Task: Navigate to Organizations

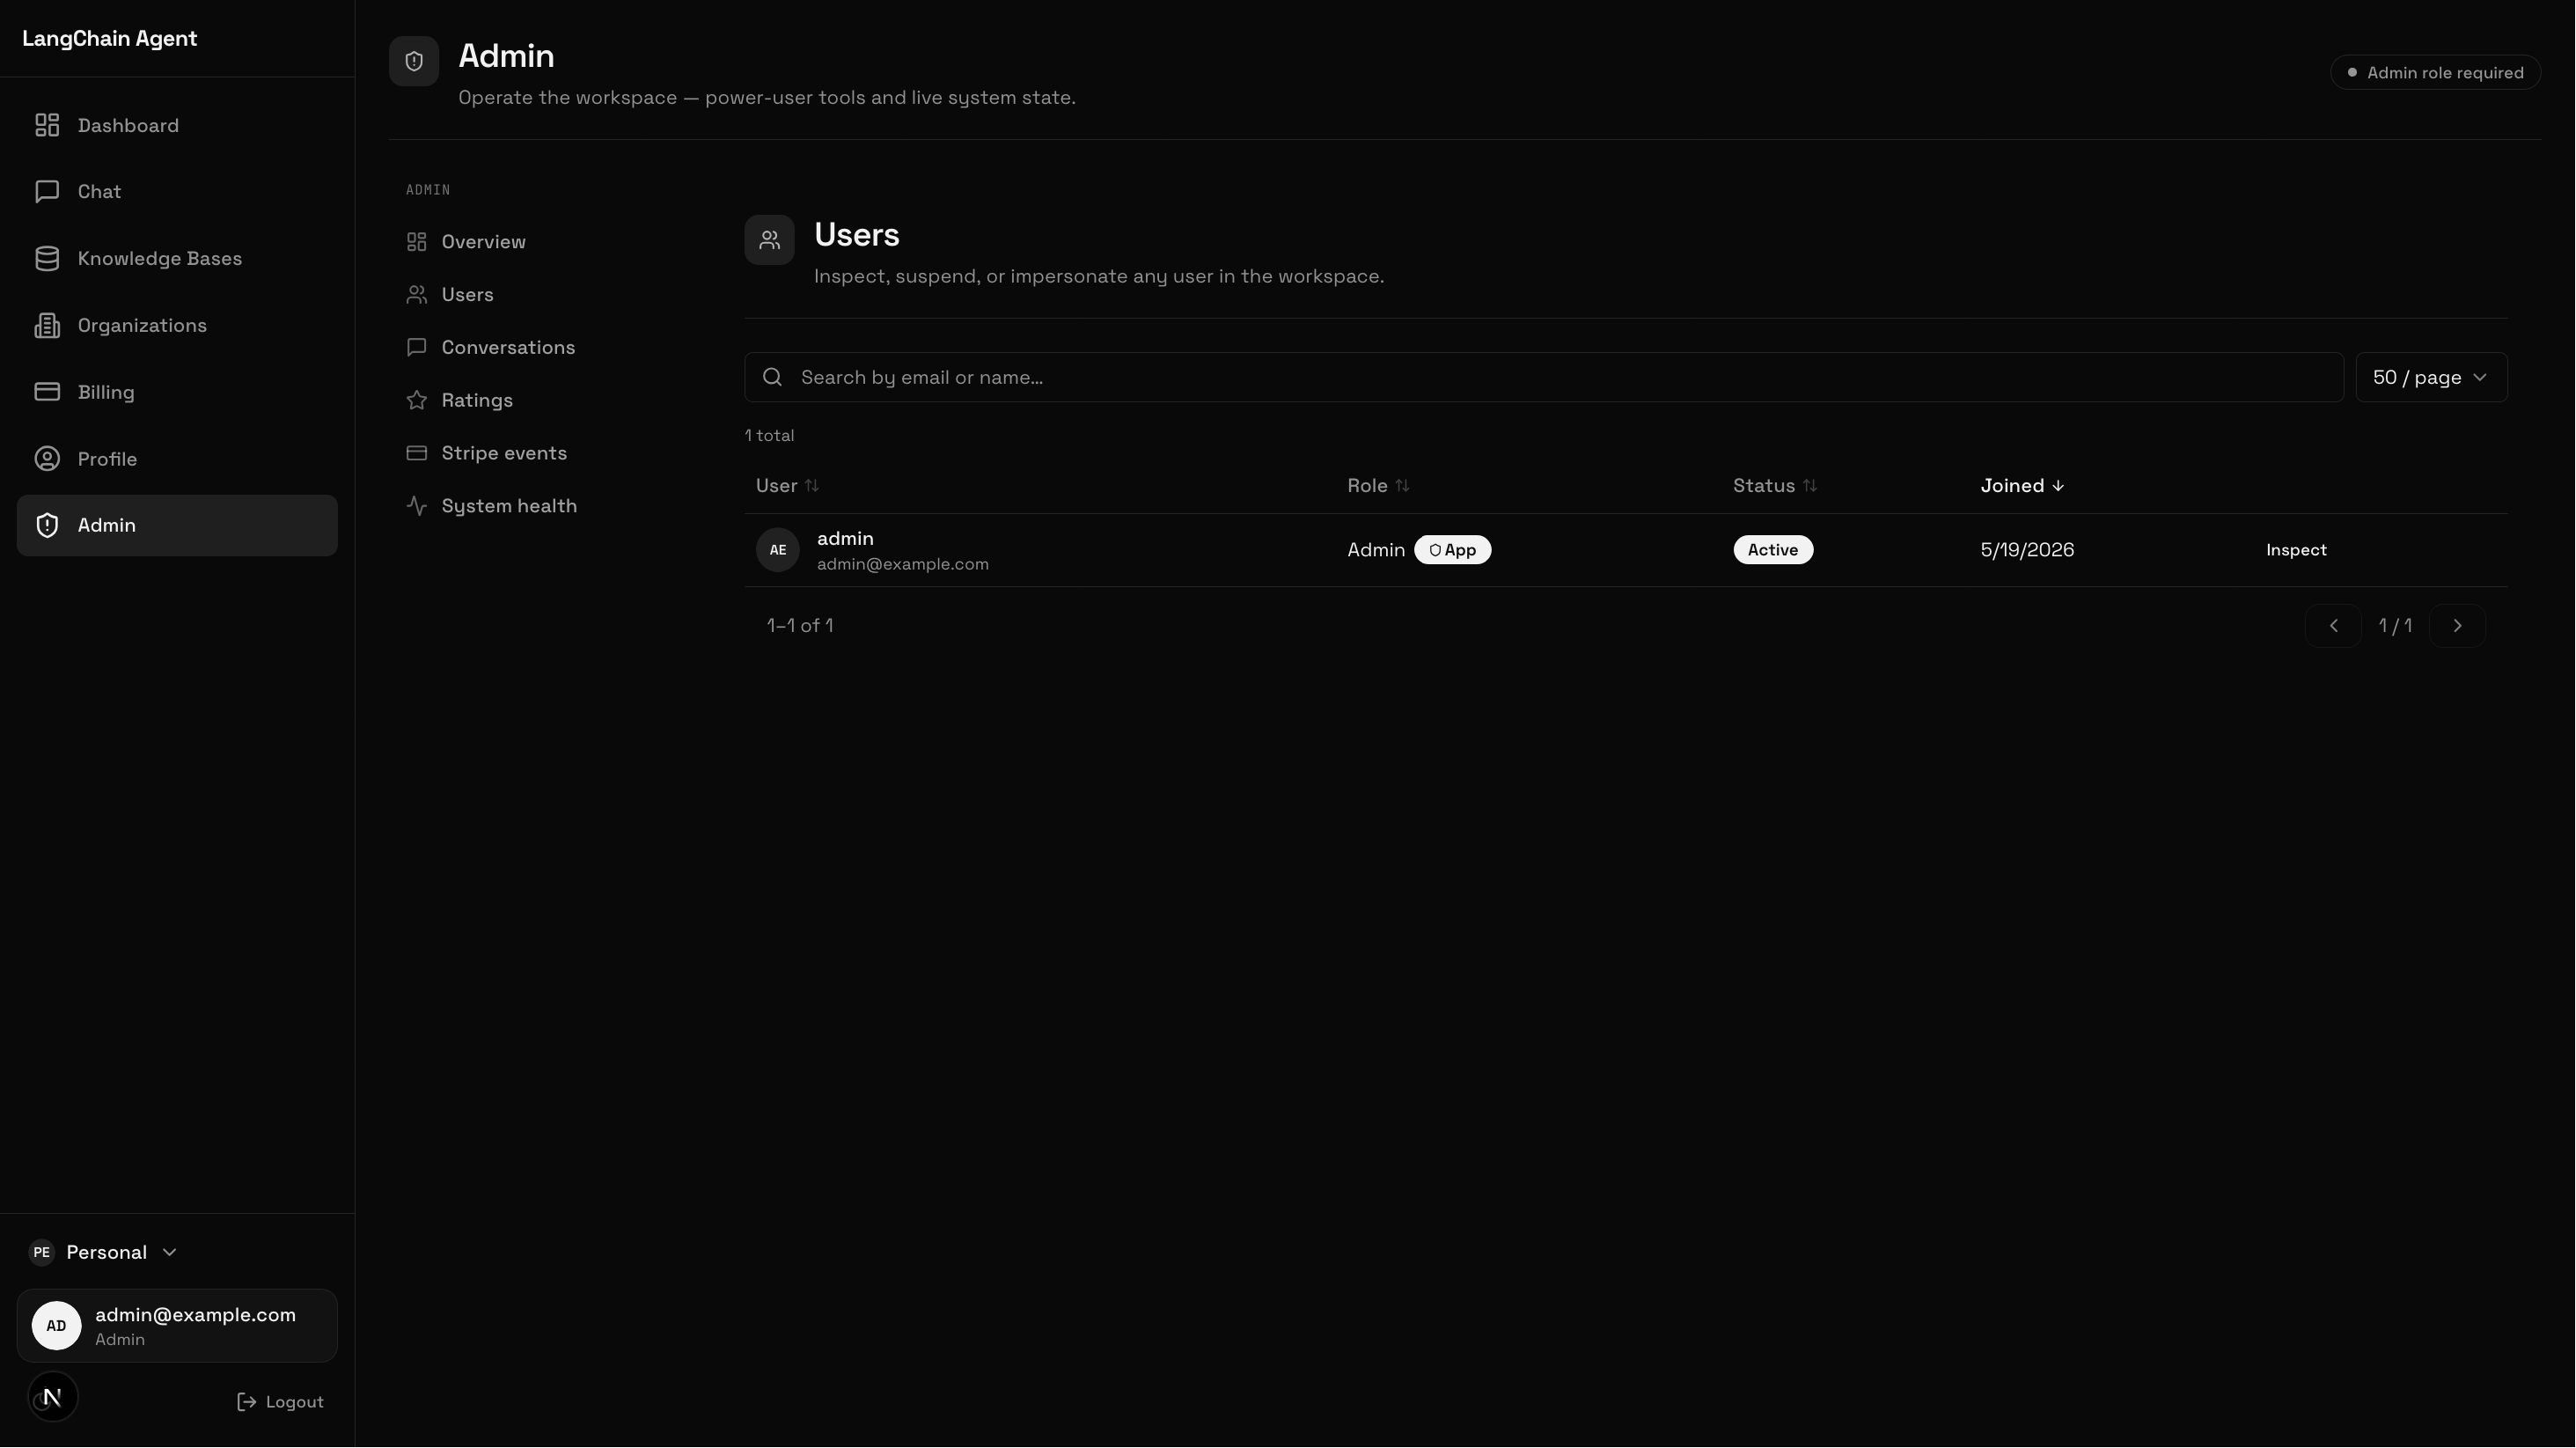Action: pos(177,325)
